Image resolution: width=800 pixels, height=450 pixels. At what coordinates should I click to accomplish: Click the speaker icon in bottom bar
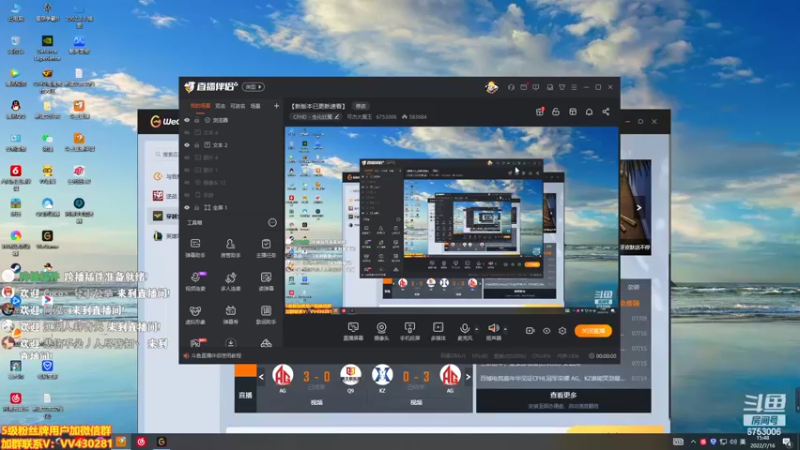click(x=493, y=329)
